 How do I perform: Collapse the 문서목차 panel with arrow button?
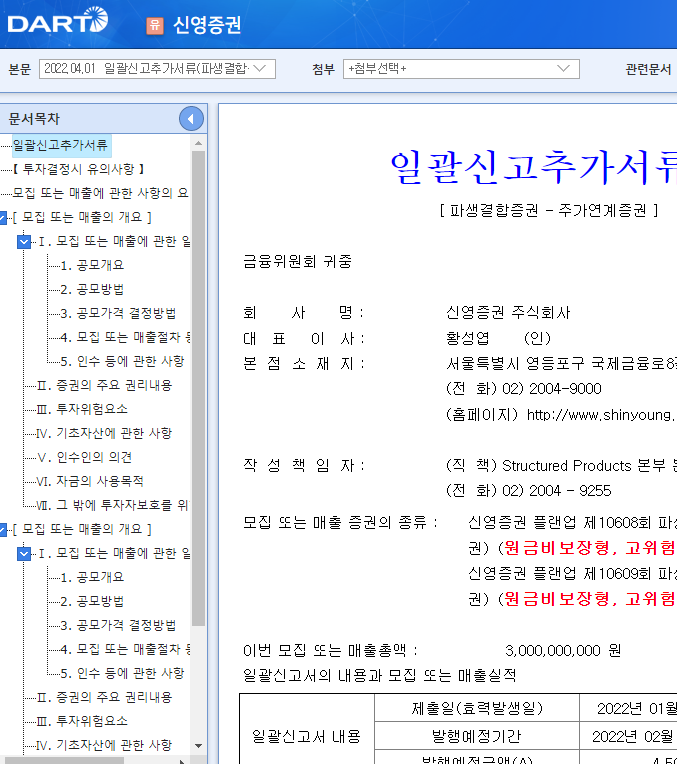[191, 118]
